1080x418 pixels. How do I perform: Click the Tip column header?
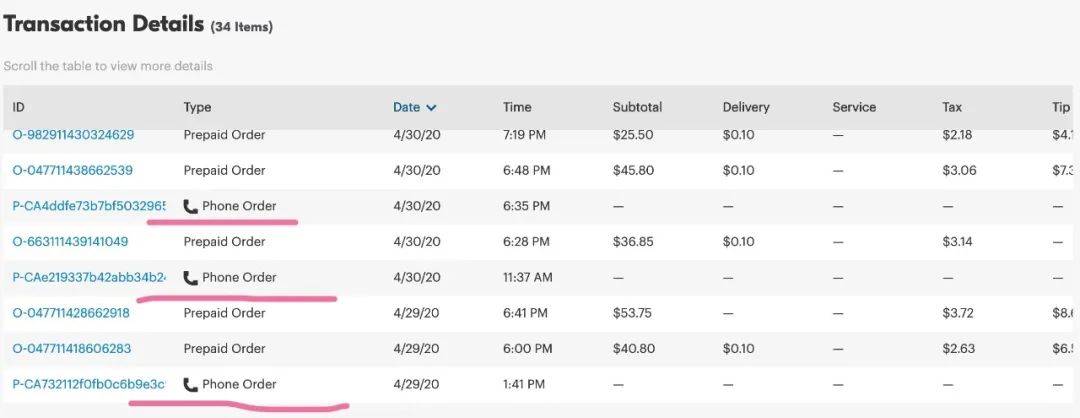1061,107
